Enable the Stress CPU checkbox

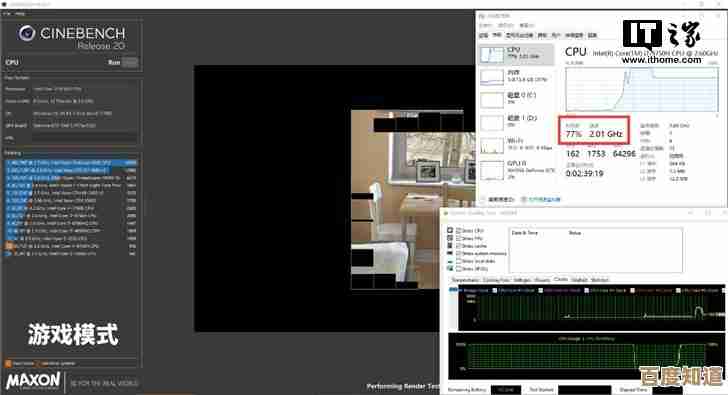click(459, 231)
